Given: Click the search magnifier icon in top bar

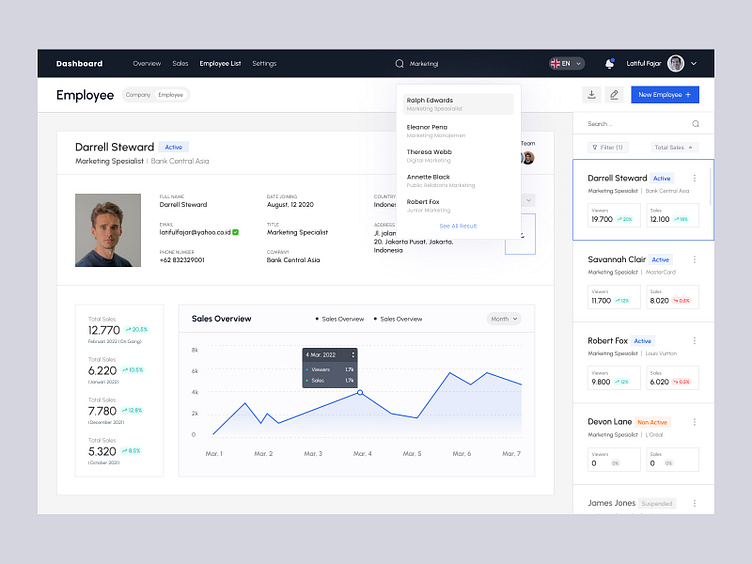Looking at the screenshot, I should point(399,63).
